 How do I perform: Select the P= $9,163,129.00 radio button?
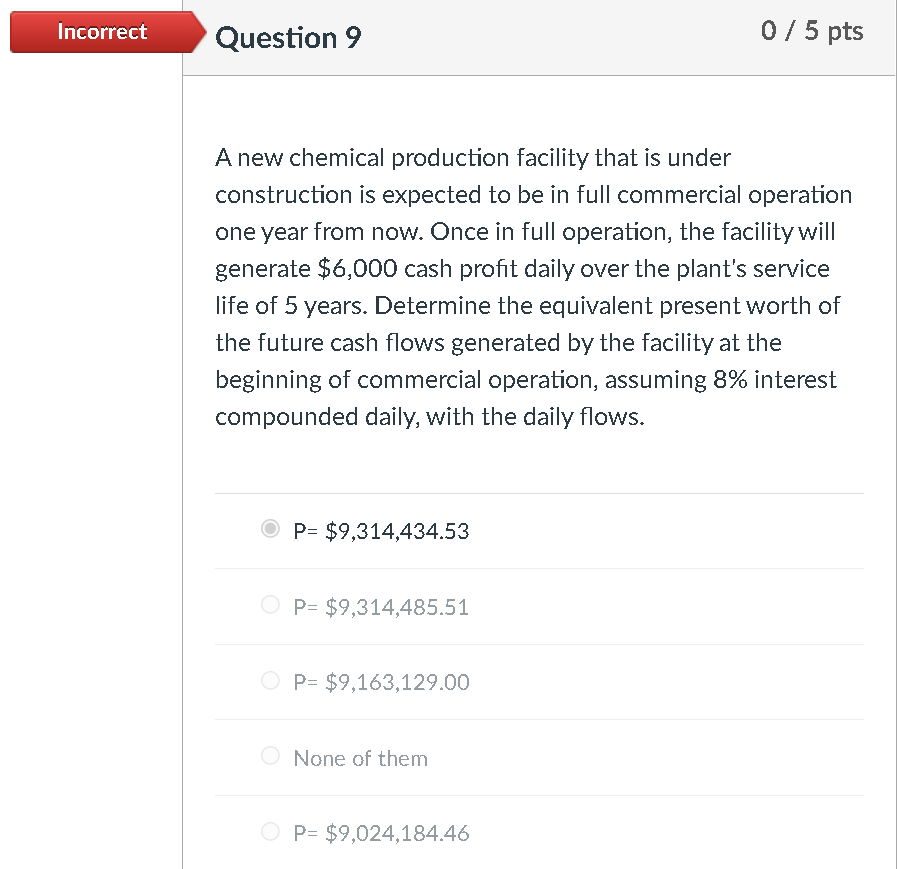tap(270, 680)
